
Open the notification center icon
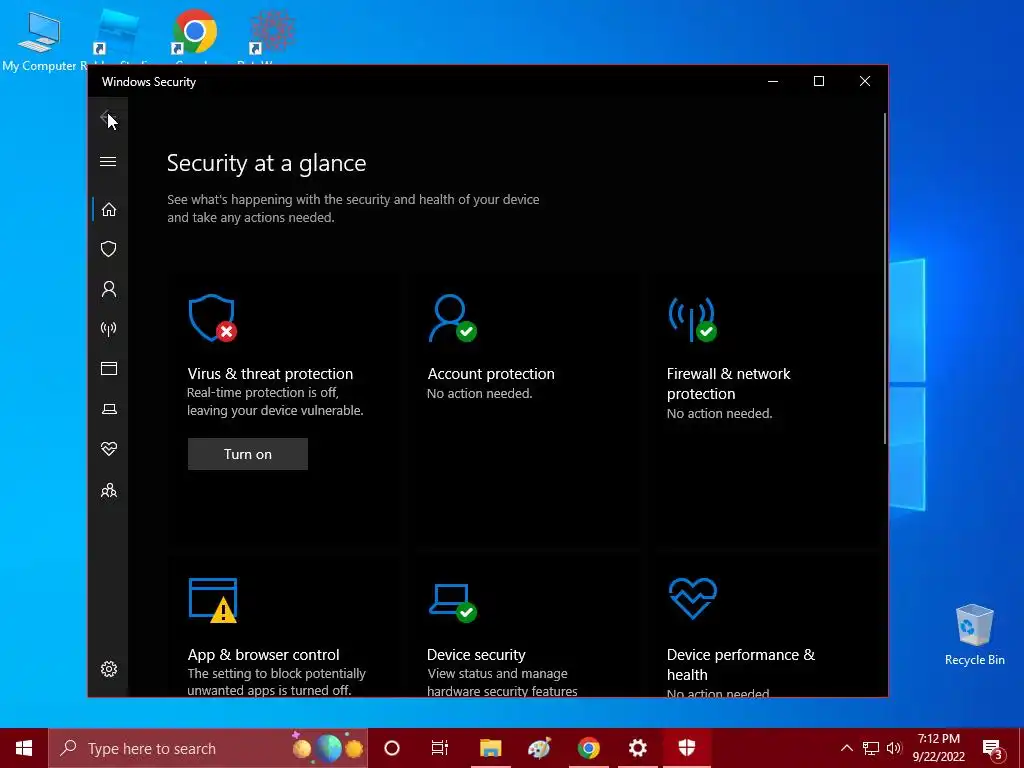pos(992,748)
